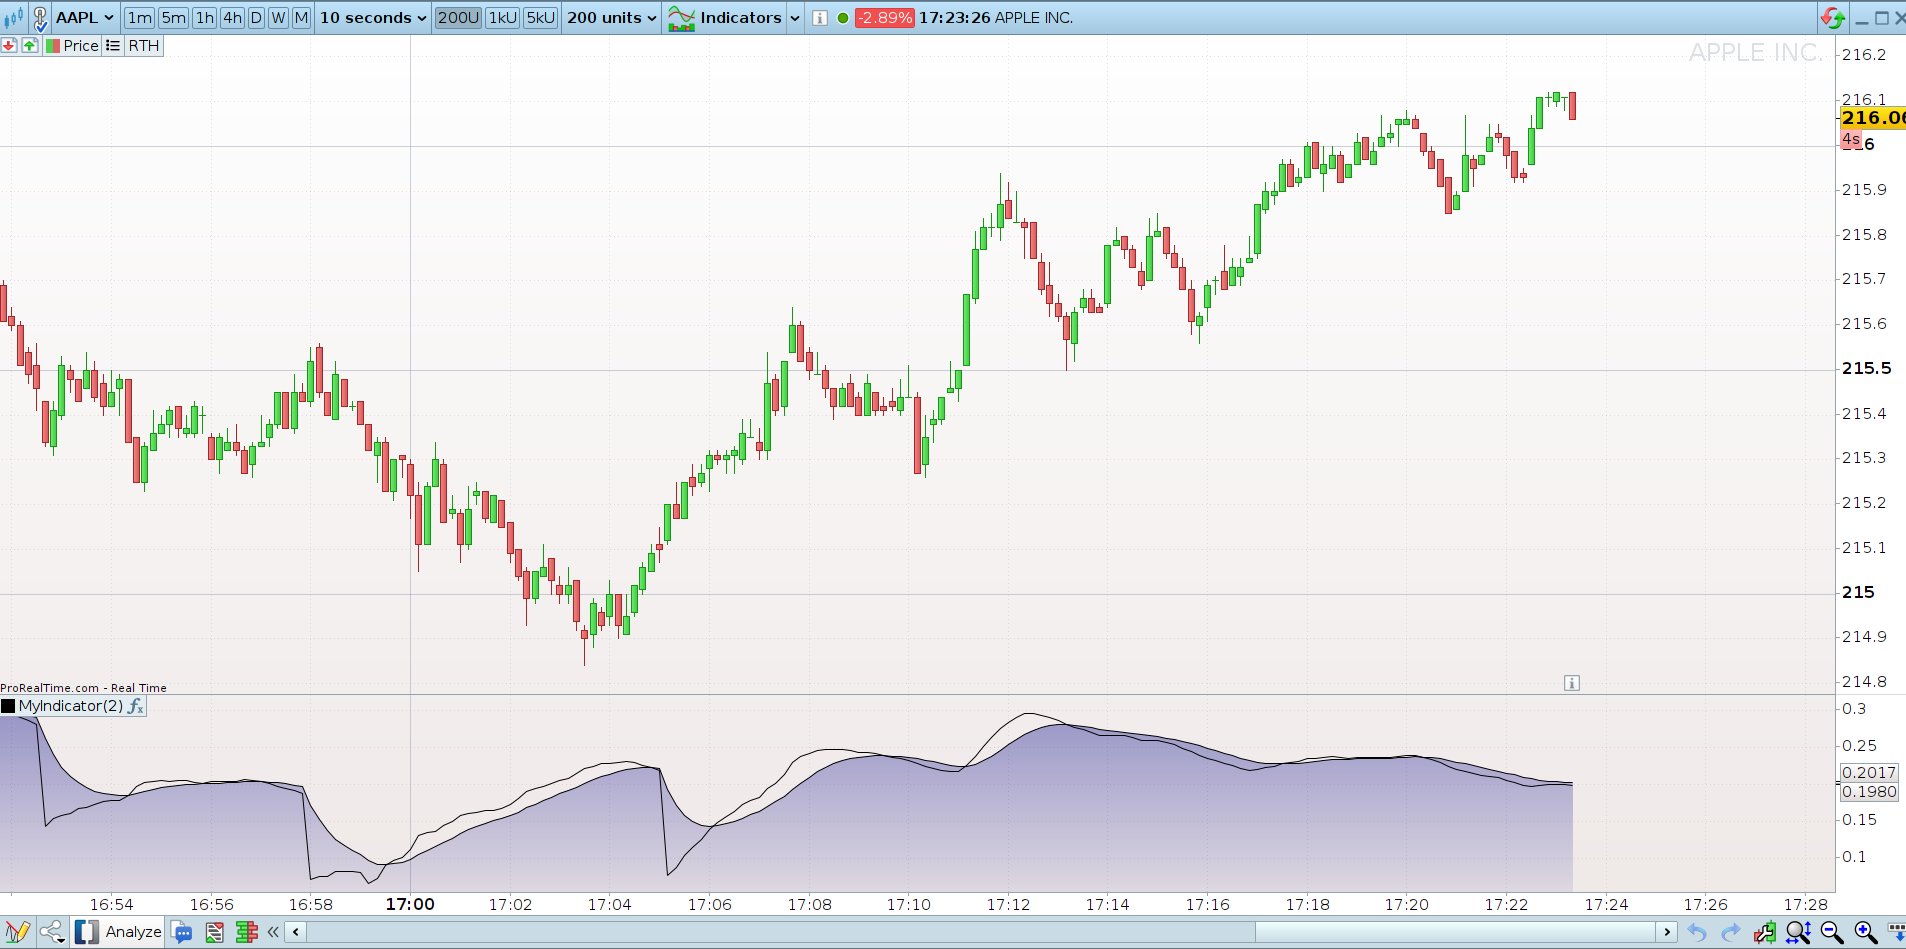
Task: Switch to the 5m timeframe
Action: click(174, 18)
